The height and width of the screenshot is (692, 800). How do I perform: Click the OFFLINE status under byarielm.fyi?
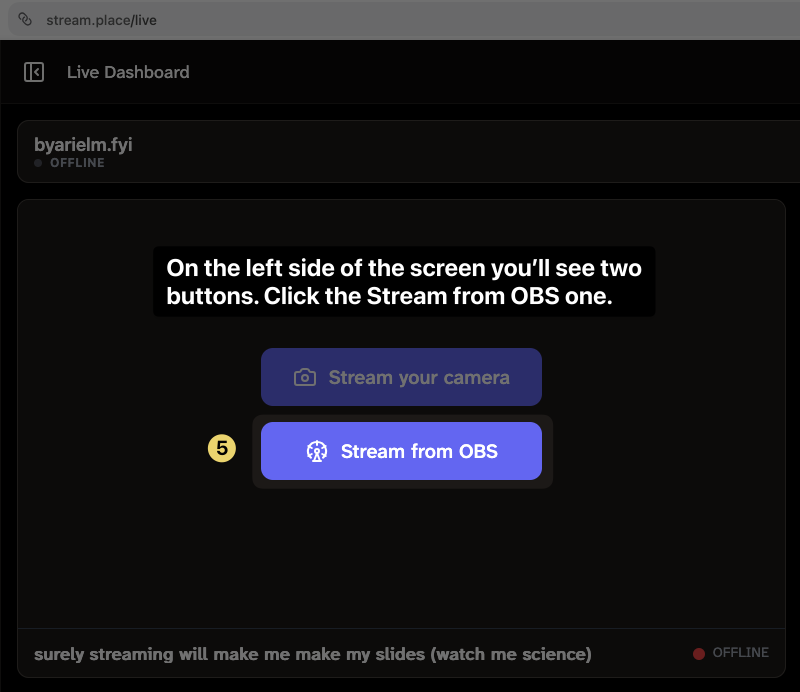coord(69,163)
